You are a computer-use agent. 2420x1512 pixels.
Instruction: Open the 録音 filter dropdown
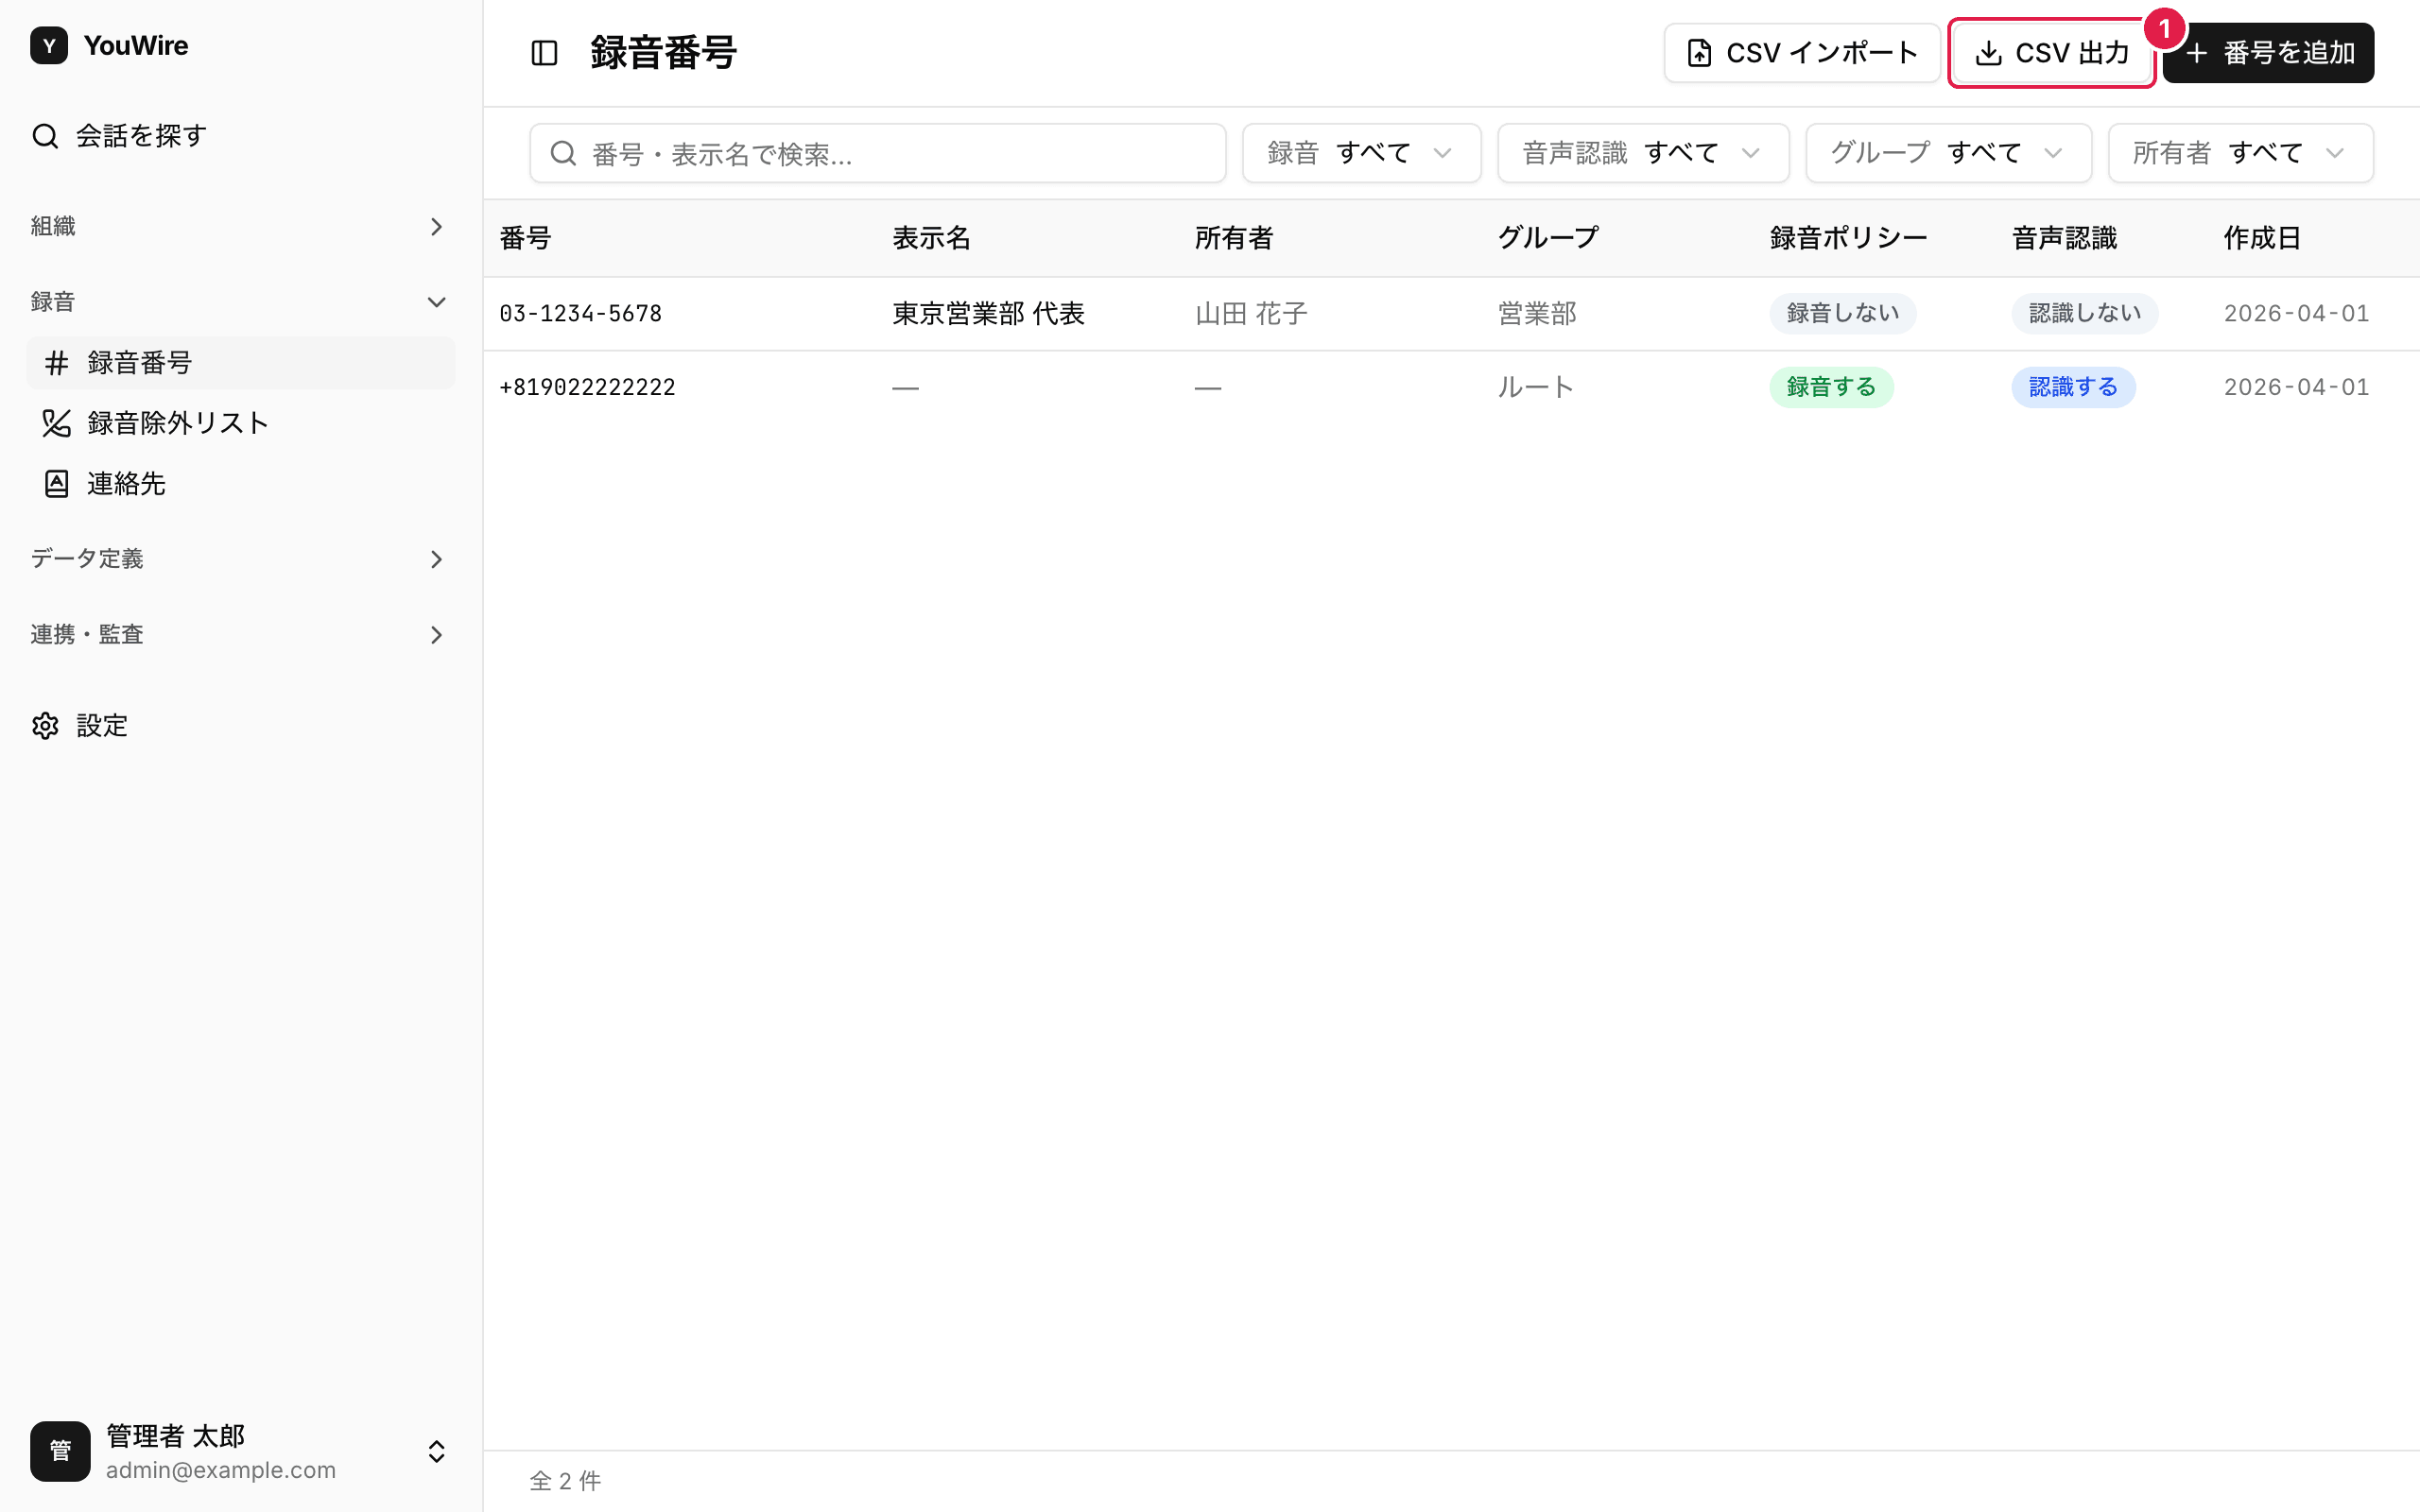1361,153
